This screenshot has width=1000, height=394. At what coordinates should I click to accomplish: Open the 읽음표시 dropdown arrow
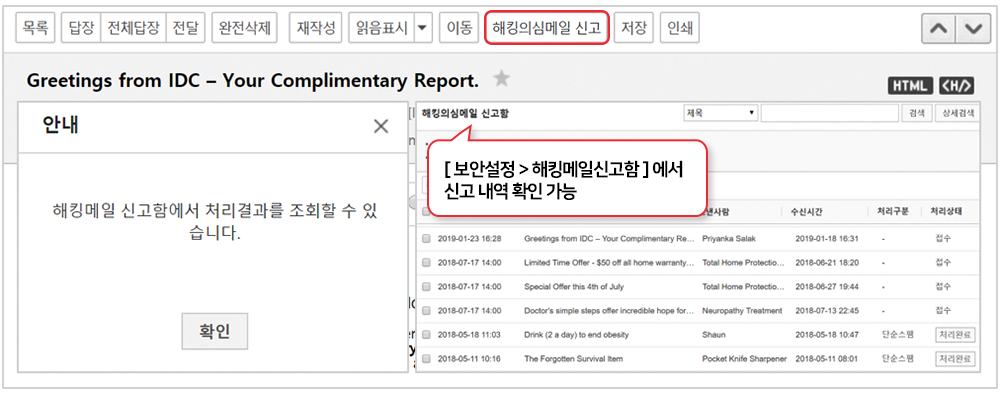(x=423, y=28)
